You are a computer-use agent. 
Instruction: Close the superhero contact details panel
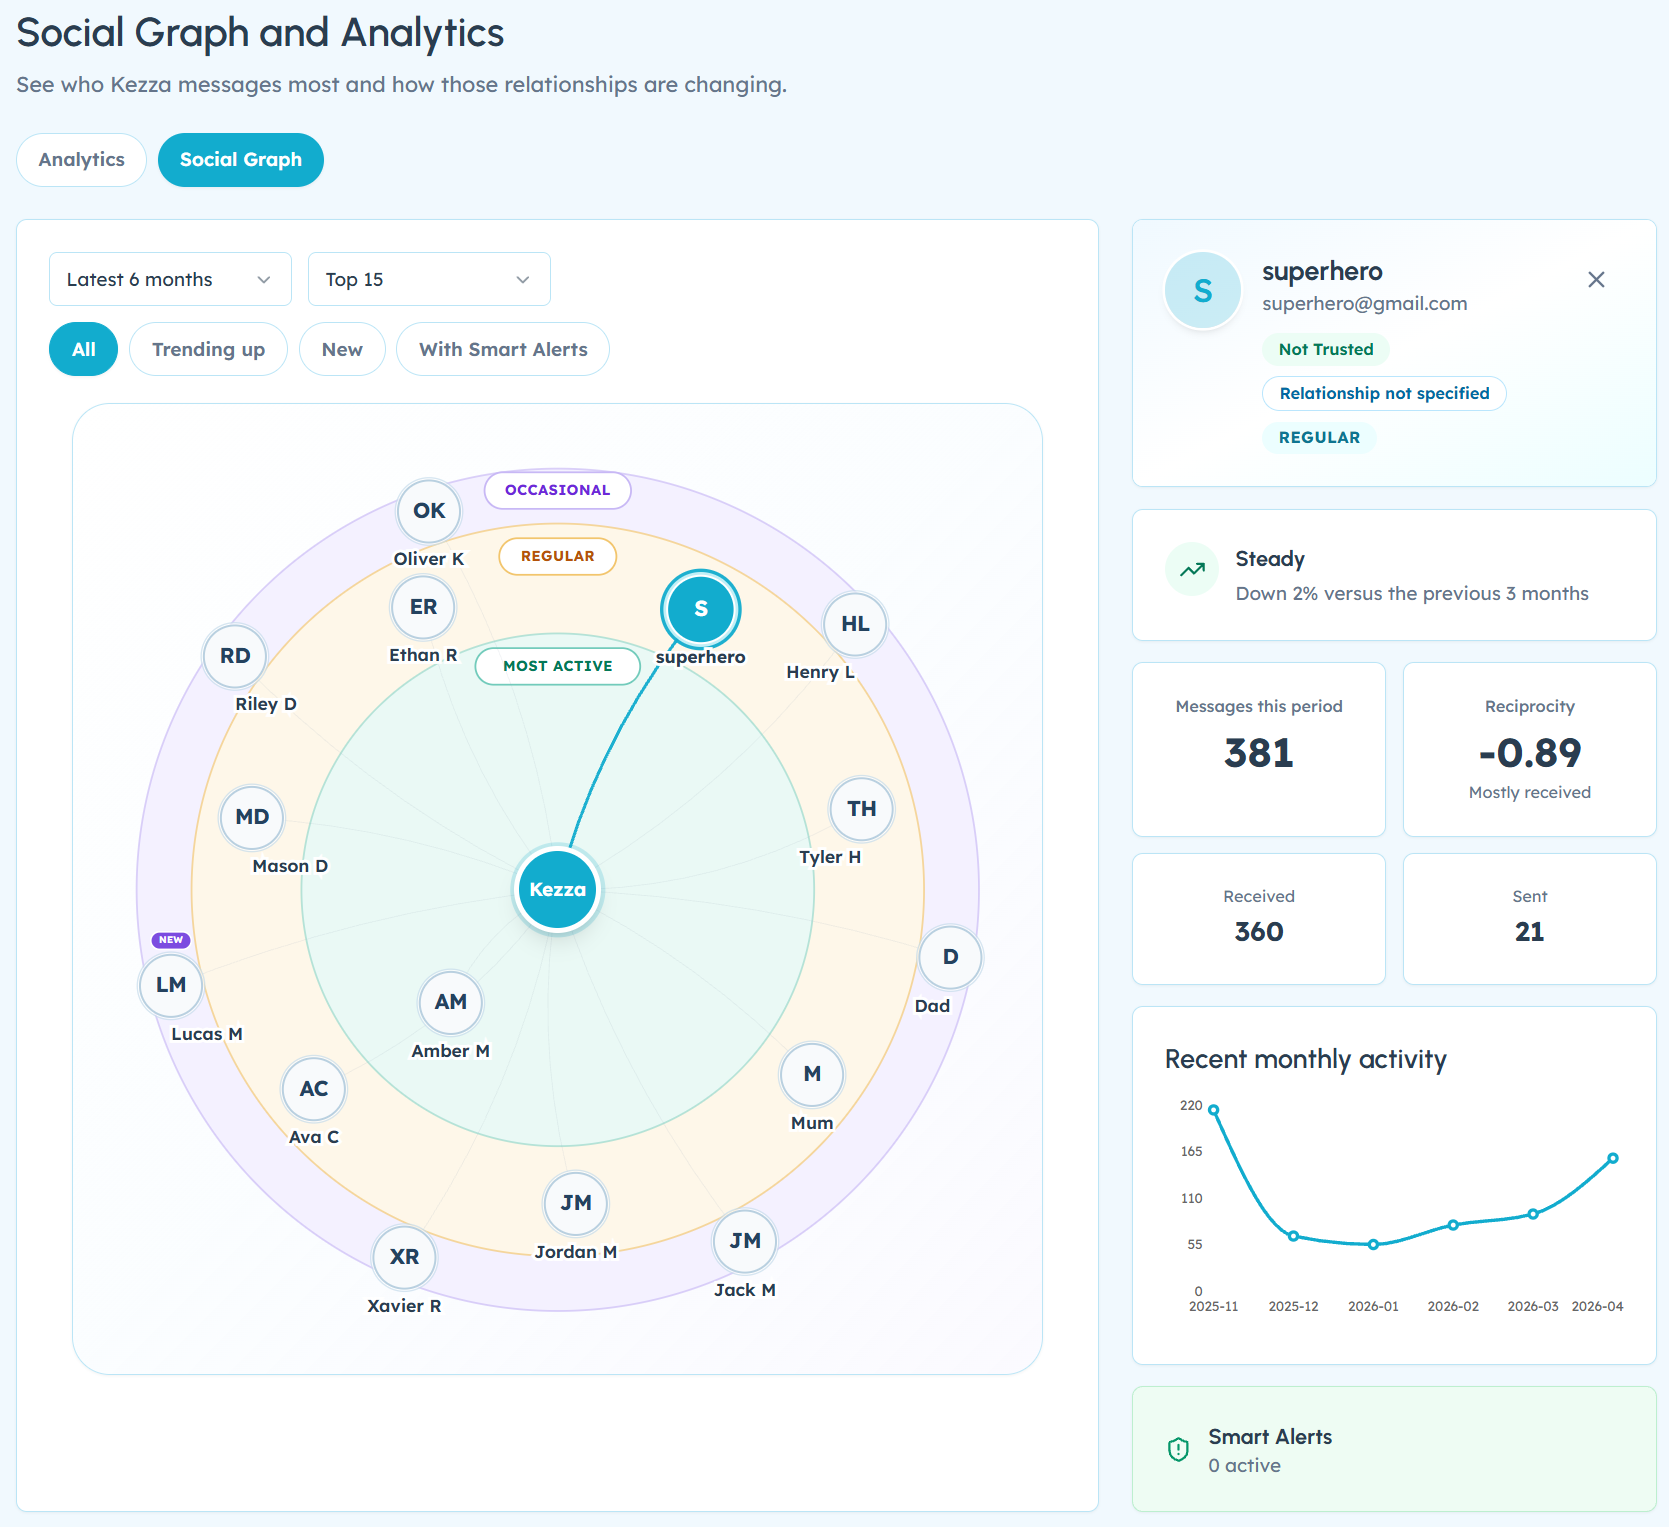coord(1596,280)
